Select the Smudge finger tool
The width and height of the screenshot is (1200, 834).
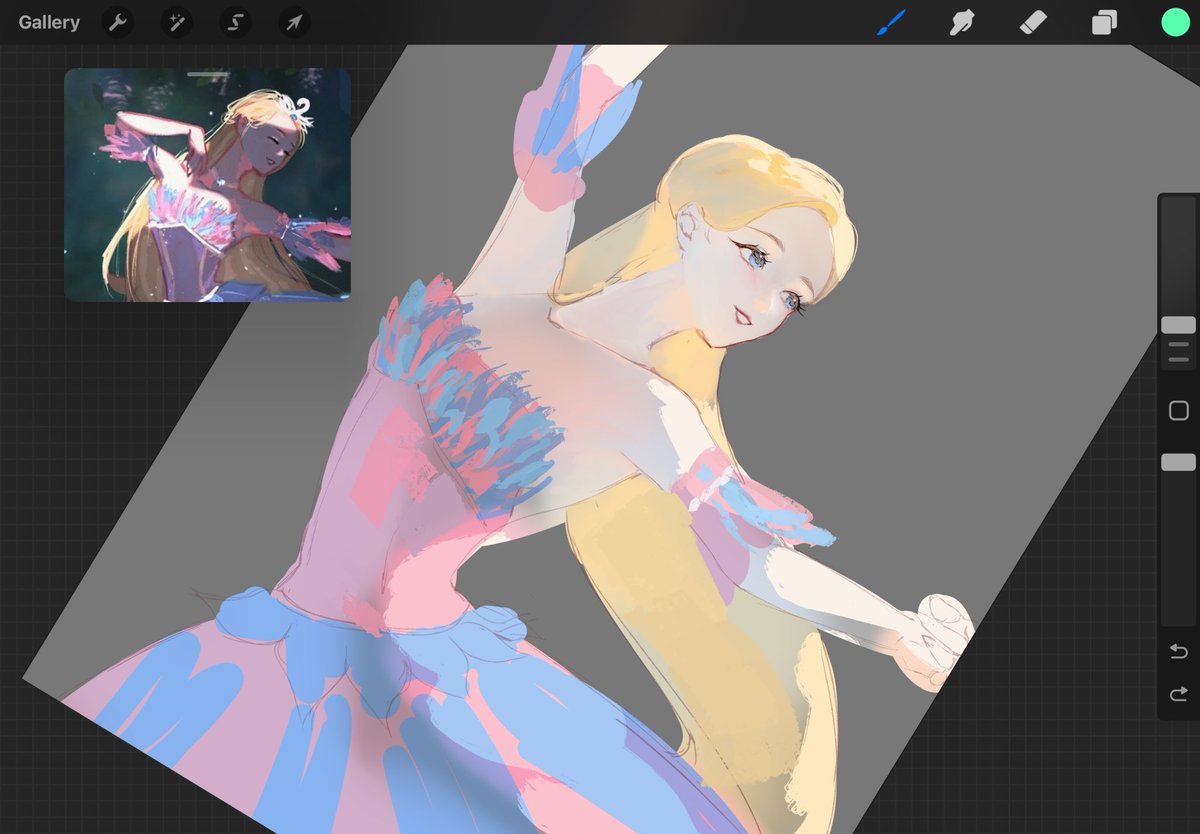pyautogui.click(x=962, y=23)
